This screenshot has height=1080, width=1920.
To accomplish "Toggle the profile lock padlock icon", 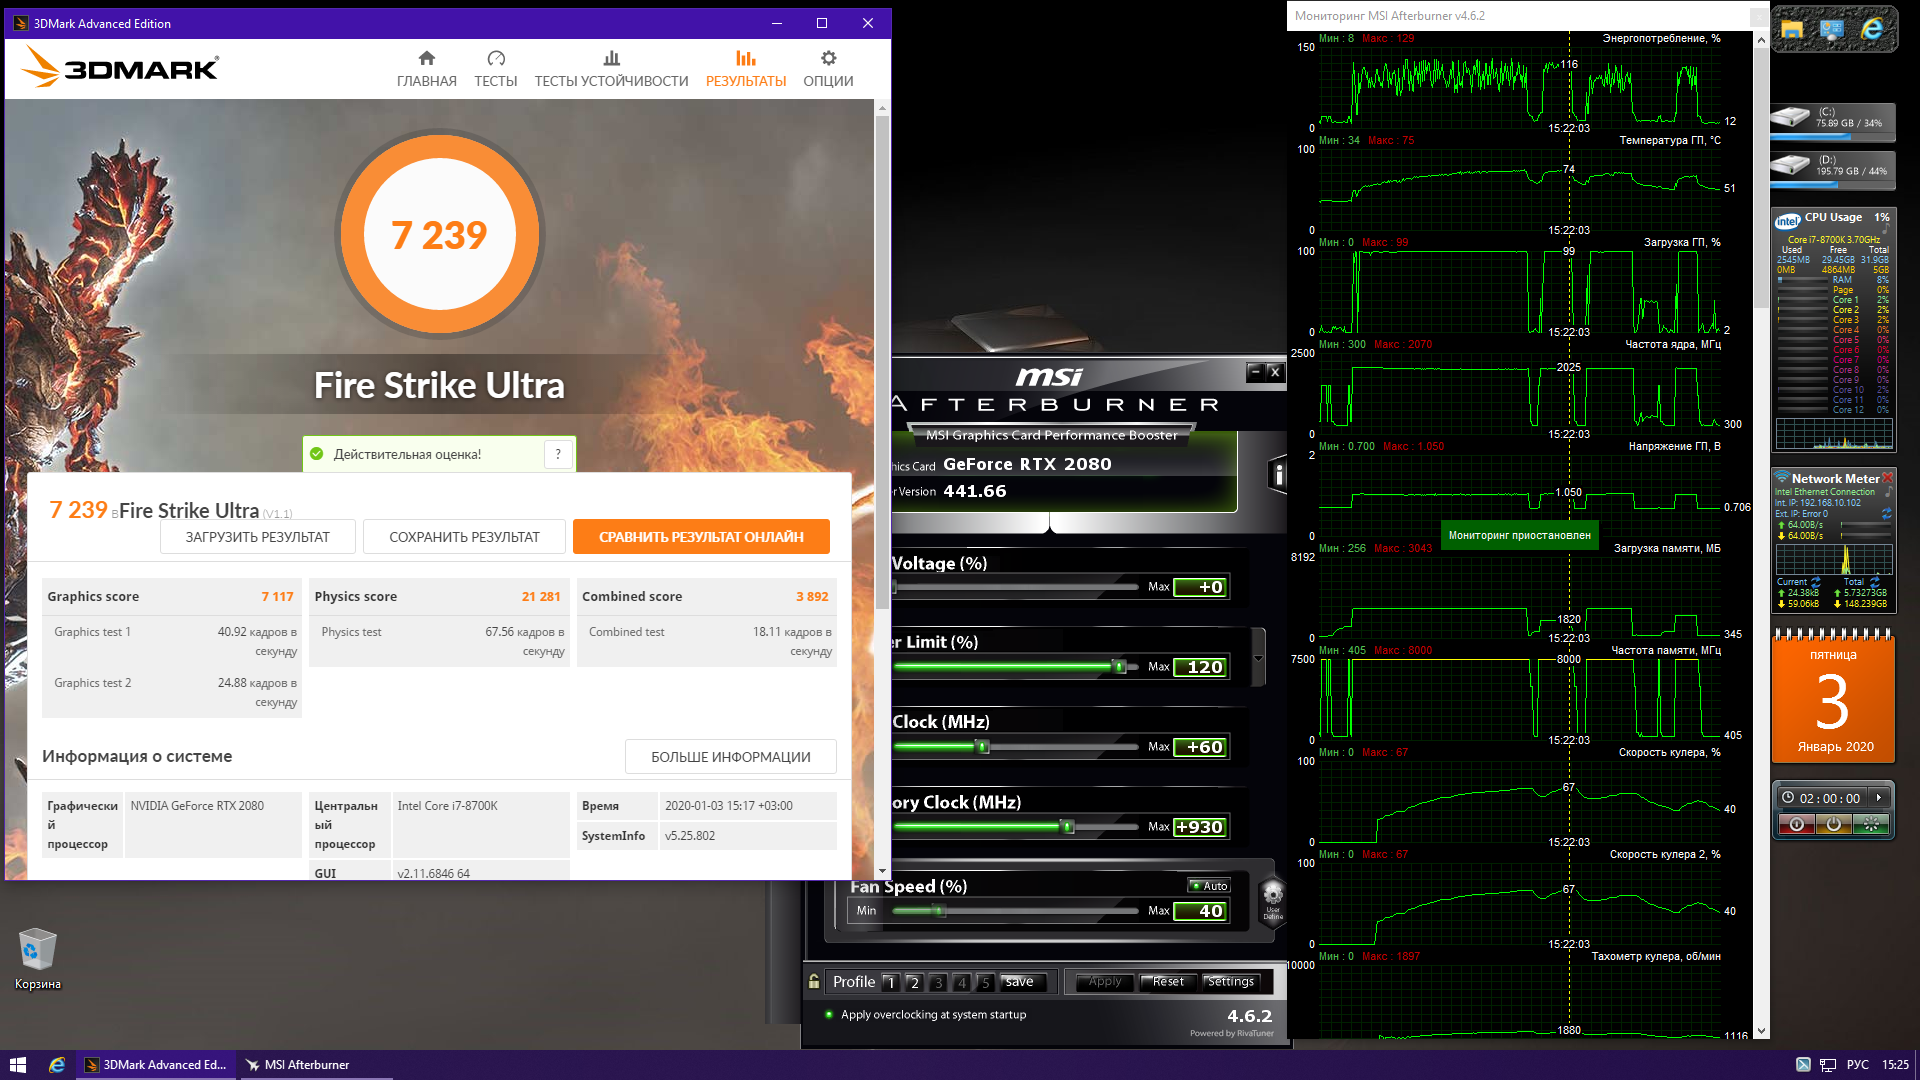I will 814,982.
